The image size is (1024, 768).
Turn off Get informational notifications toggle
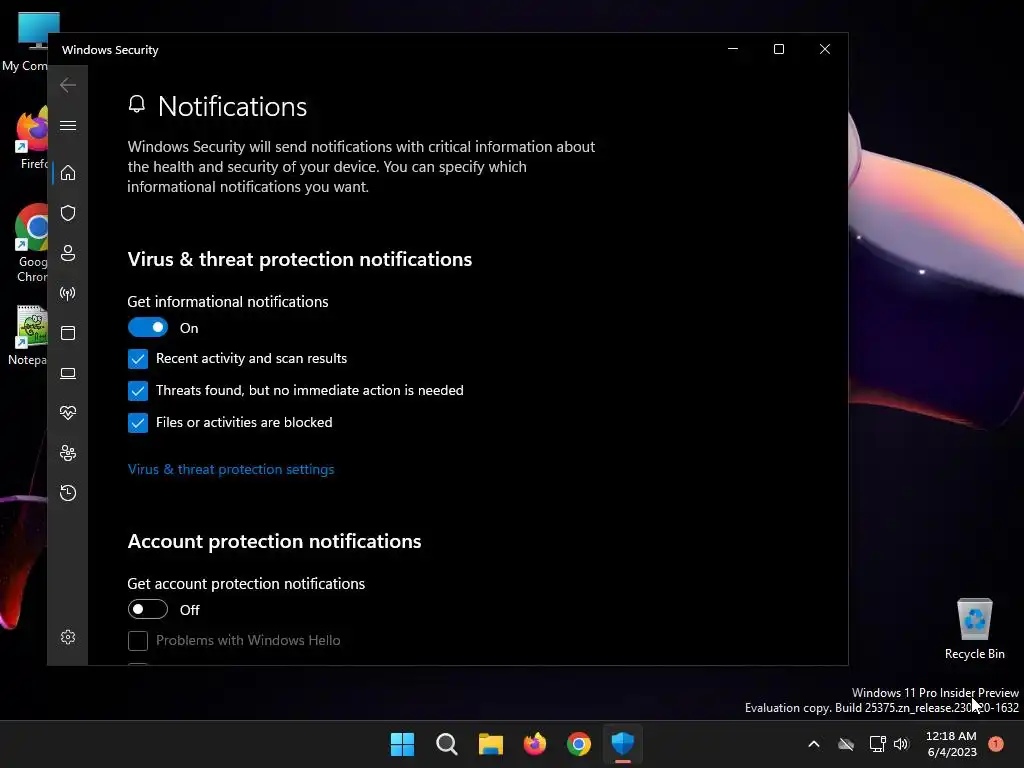(148, 328)
